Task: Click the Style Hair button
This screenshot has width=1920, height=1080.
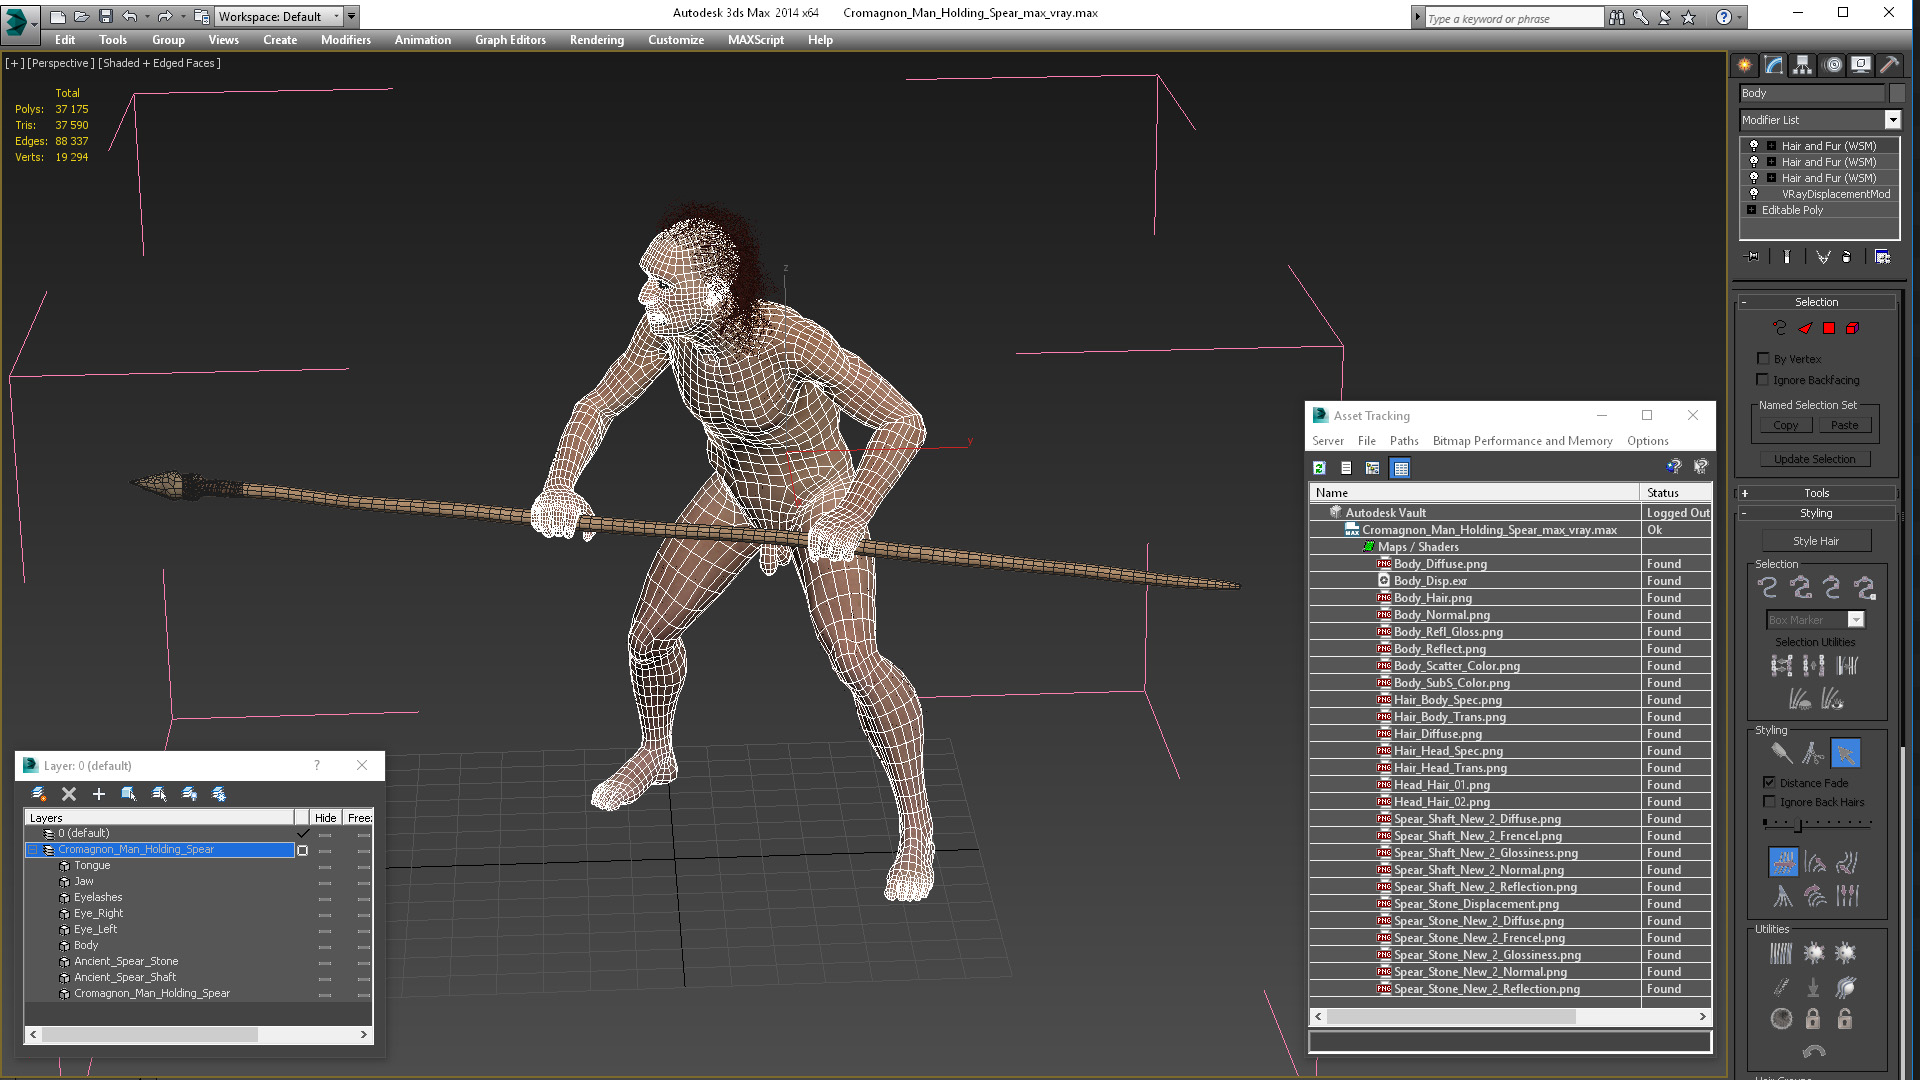Action: click(1815, 541)
